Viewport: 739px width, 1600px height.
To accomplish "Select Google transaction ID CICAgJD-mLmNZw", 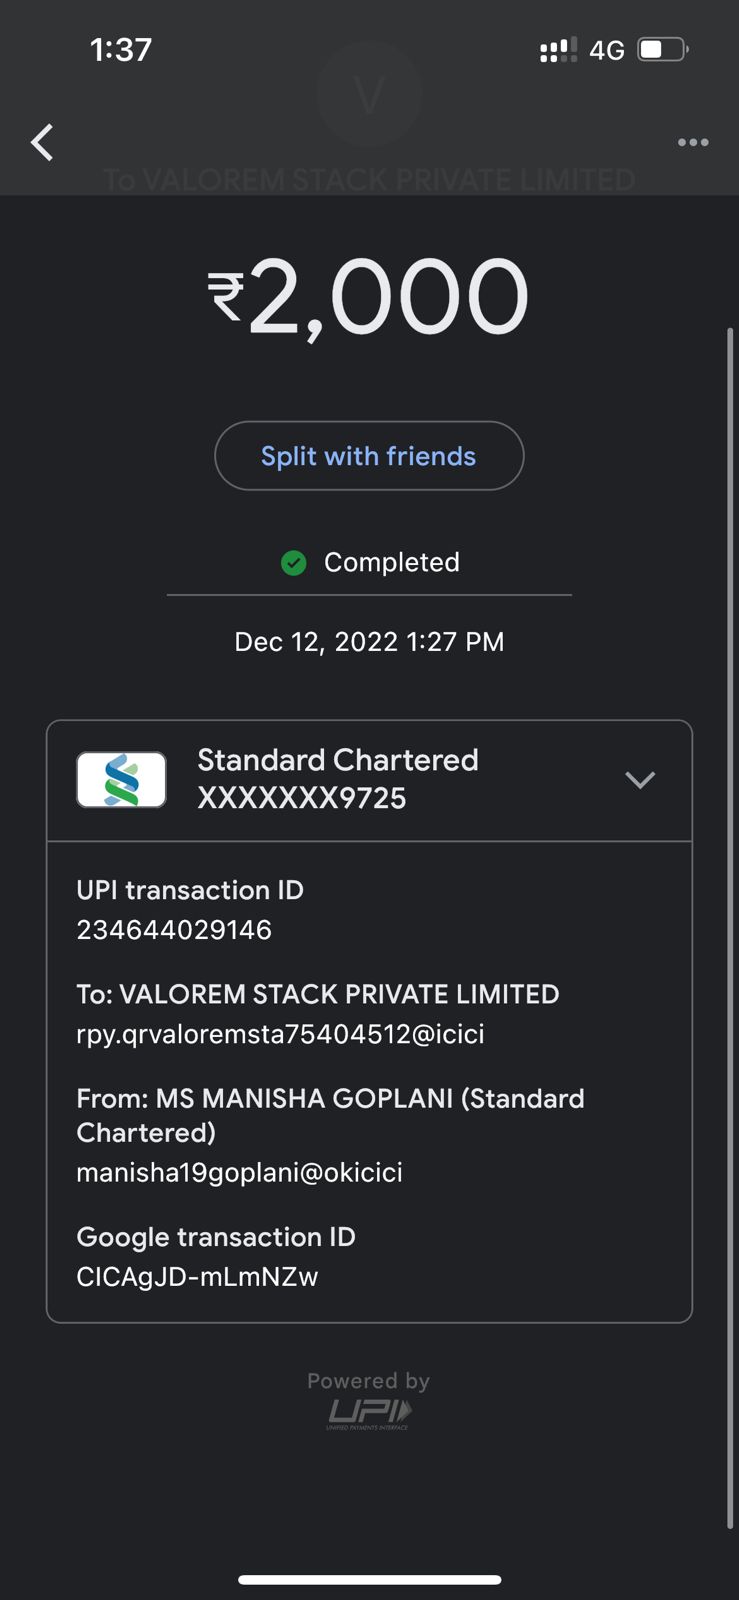I will coord(197,1277).
